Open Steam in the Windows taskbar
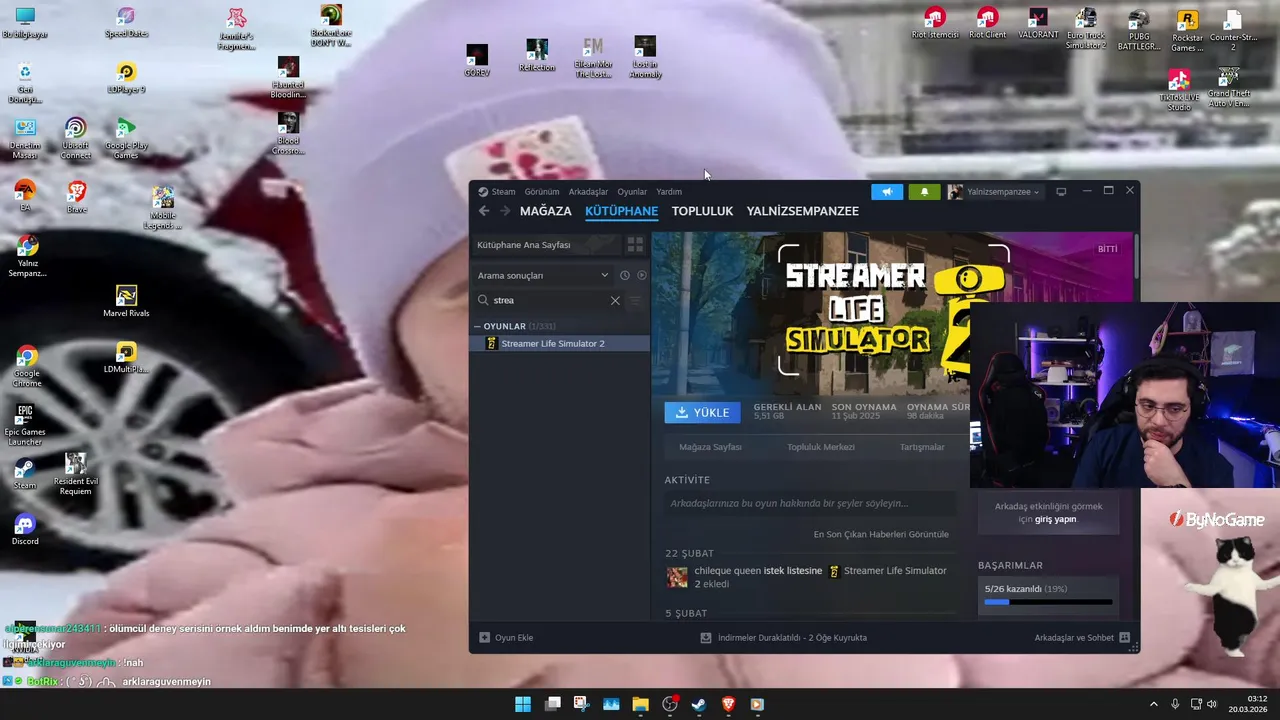 (699, 704)
